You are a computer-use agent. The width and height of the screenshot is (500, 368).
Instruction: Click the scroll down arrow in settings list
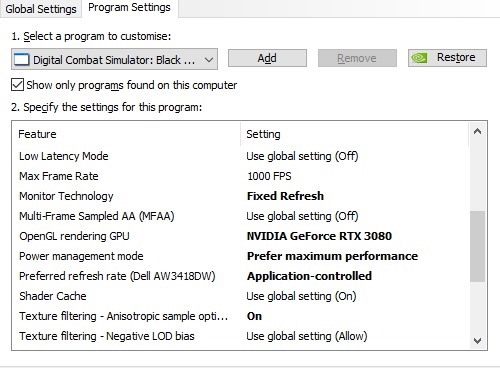coord(477,341)
